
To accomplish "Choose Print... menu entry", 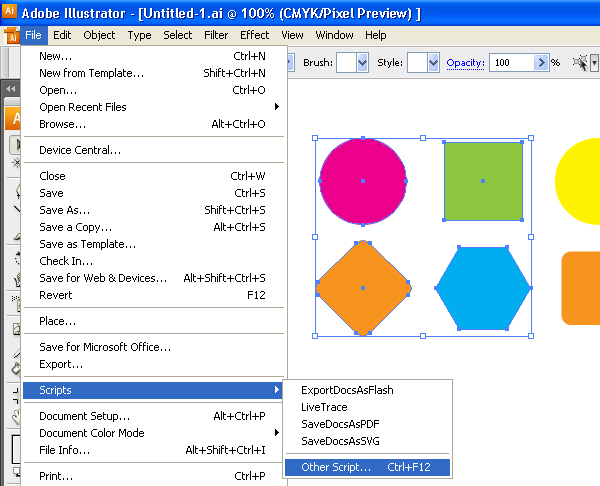I will (153, 476).
